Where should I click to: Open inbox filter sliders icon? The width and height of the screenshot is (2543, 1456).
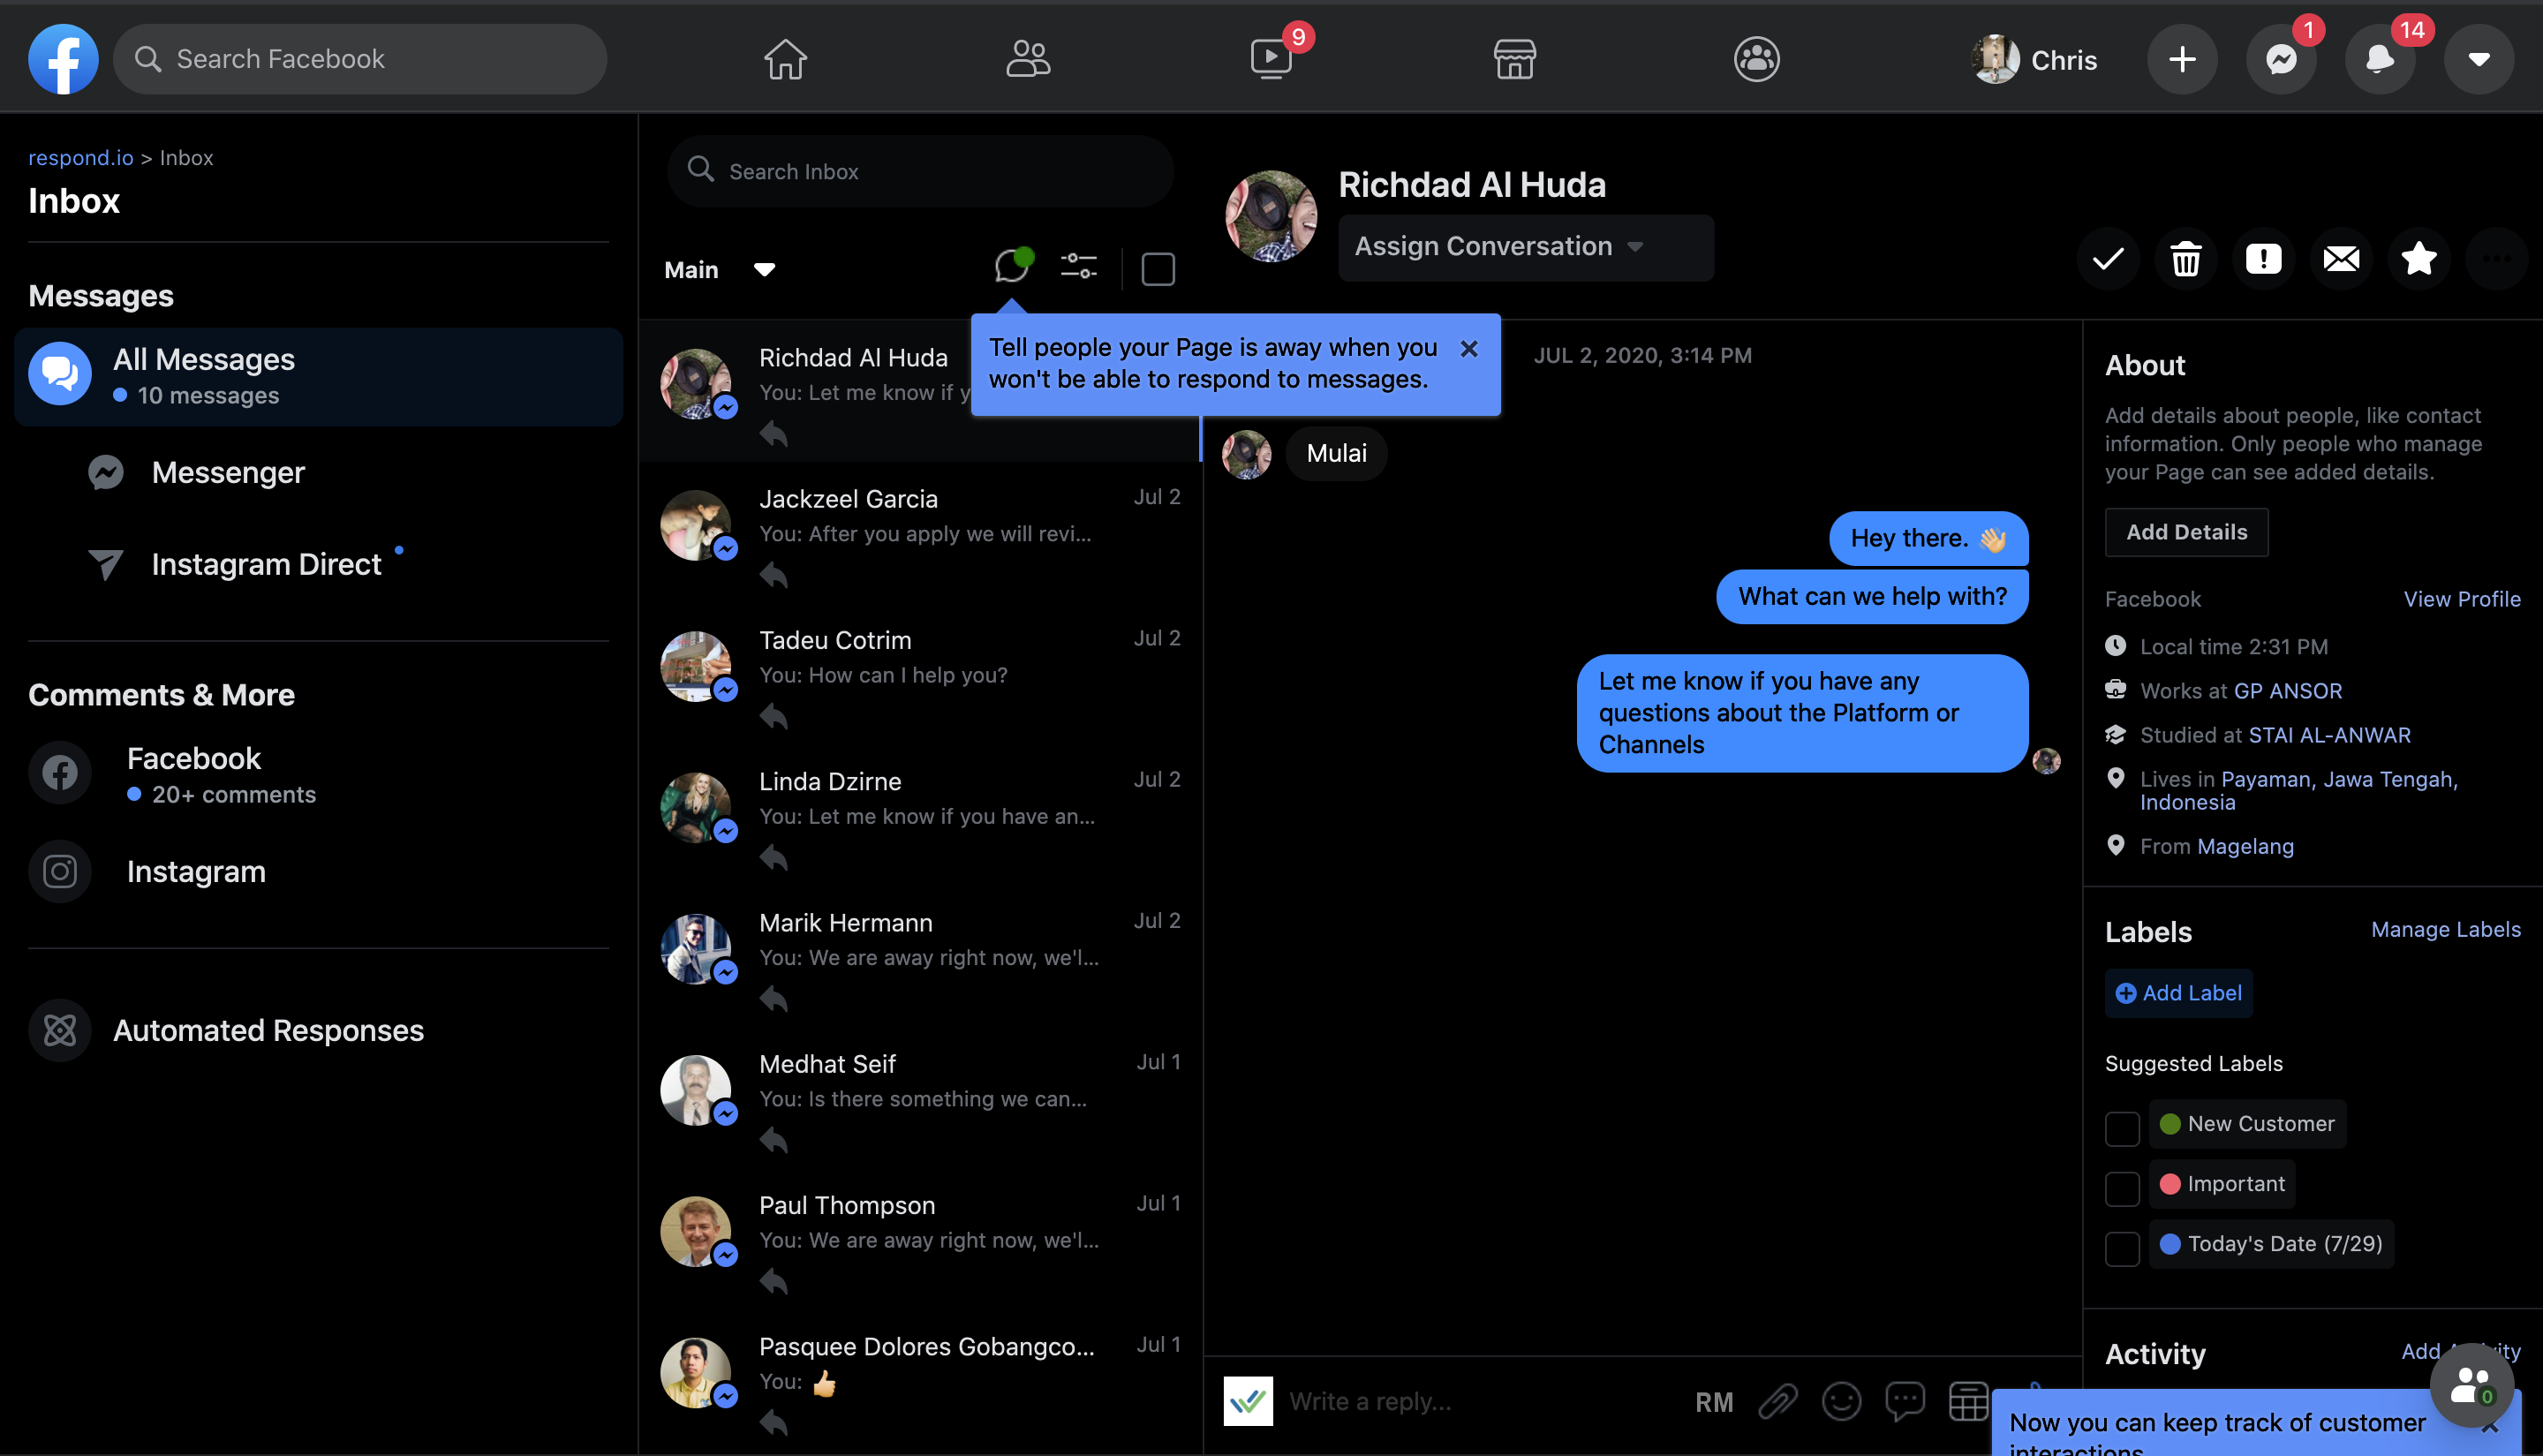coord(1079,266)
